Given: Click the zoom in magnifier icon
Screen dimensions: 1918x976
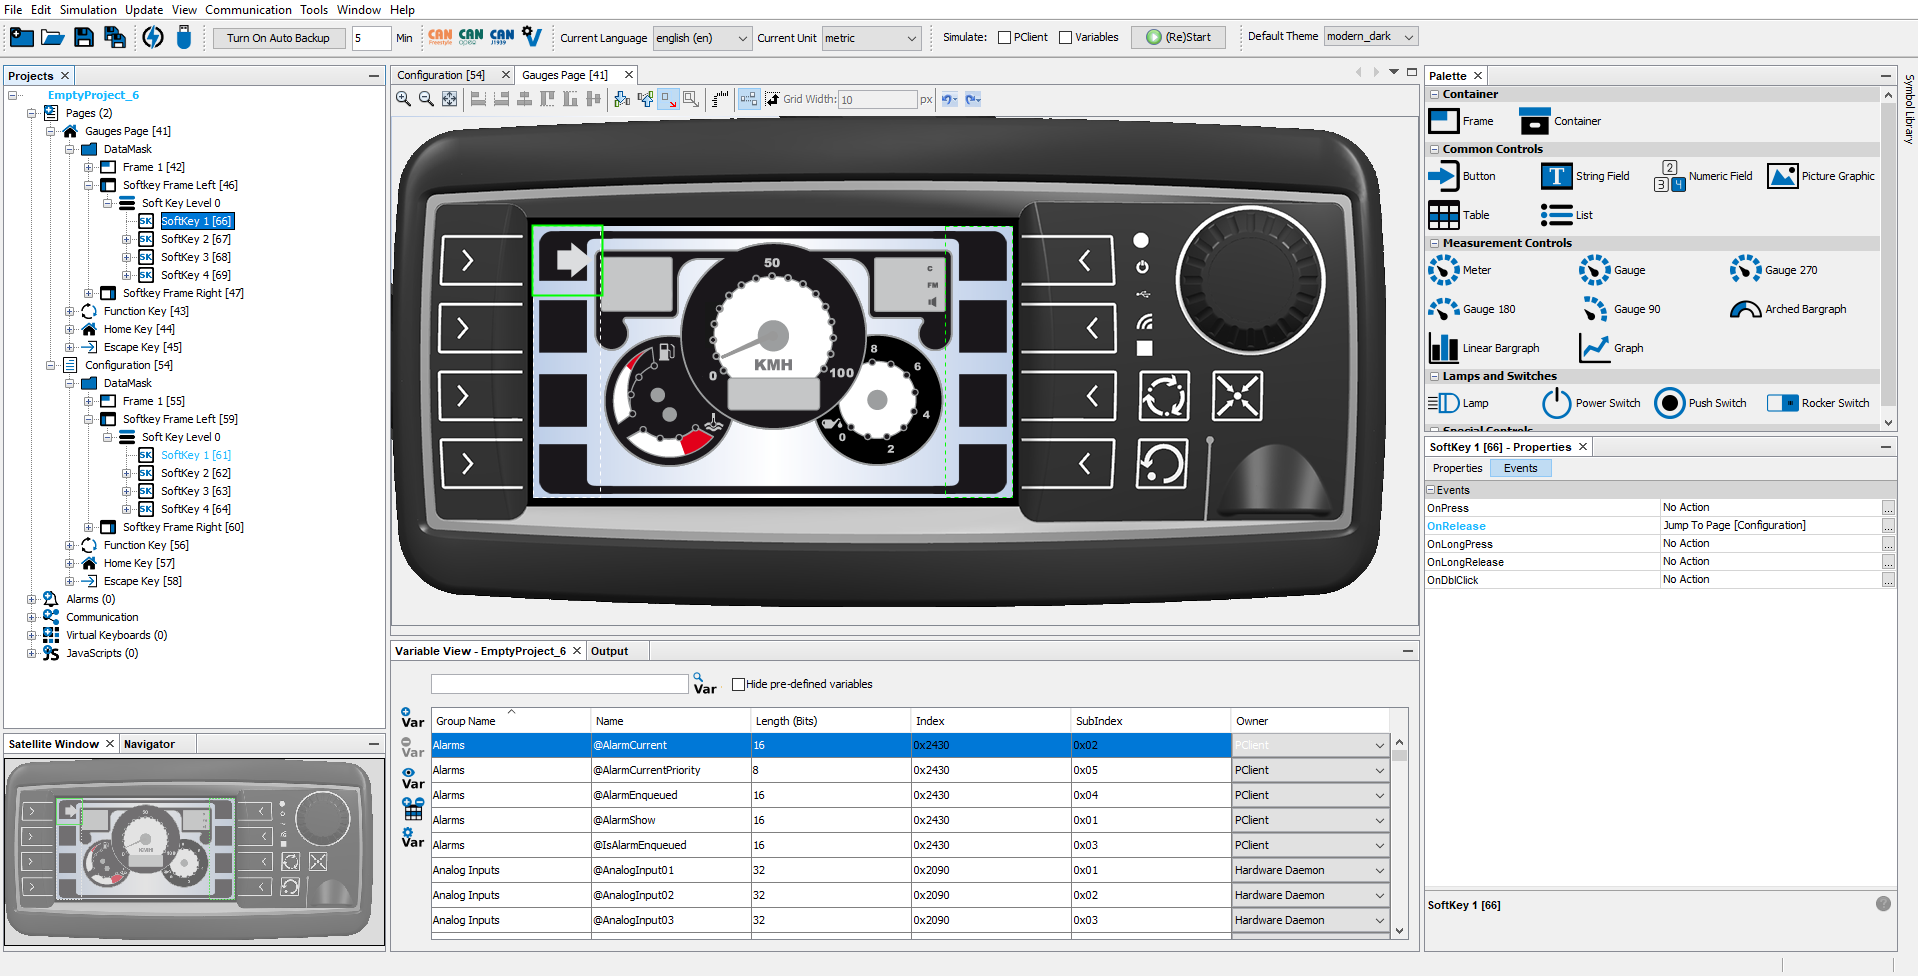Looking at the screenshot, I should click(x=403, y=99).
